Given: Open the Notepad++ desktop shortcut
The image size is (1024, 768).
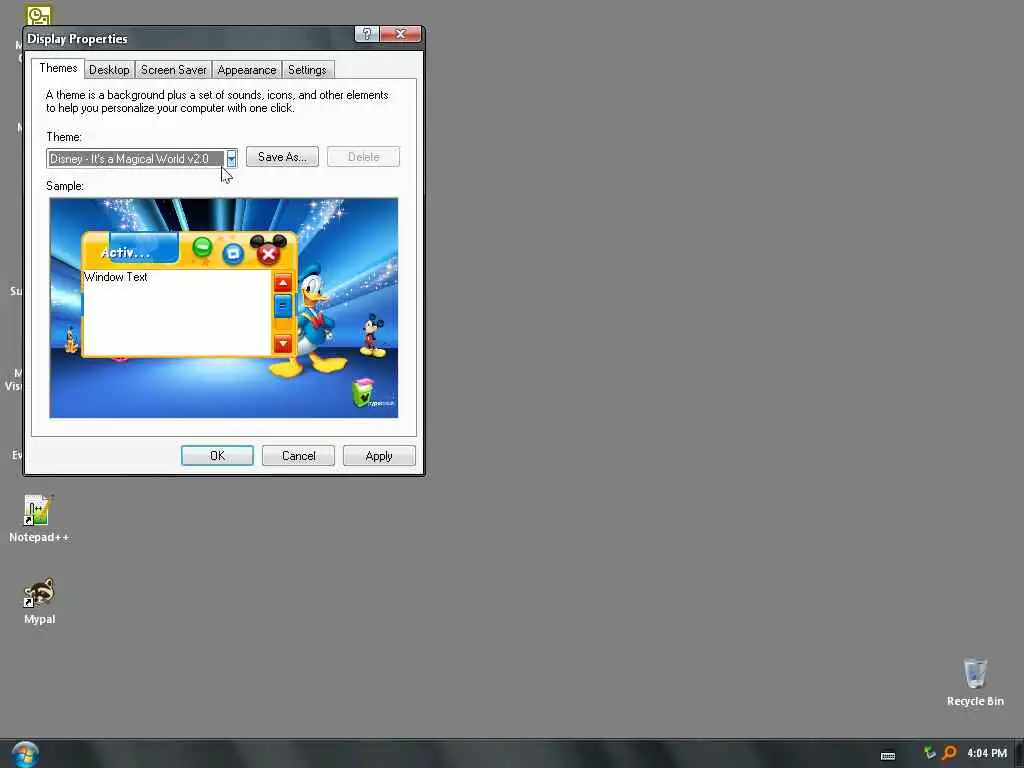Looking at the screenshot, I should [39, 519].
